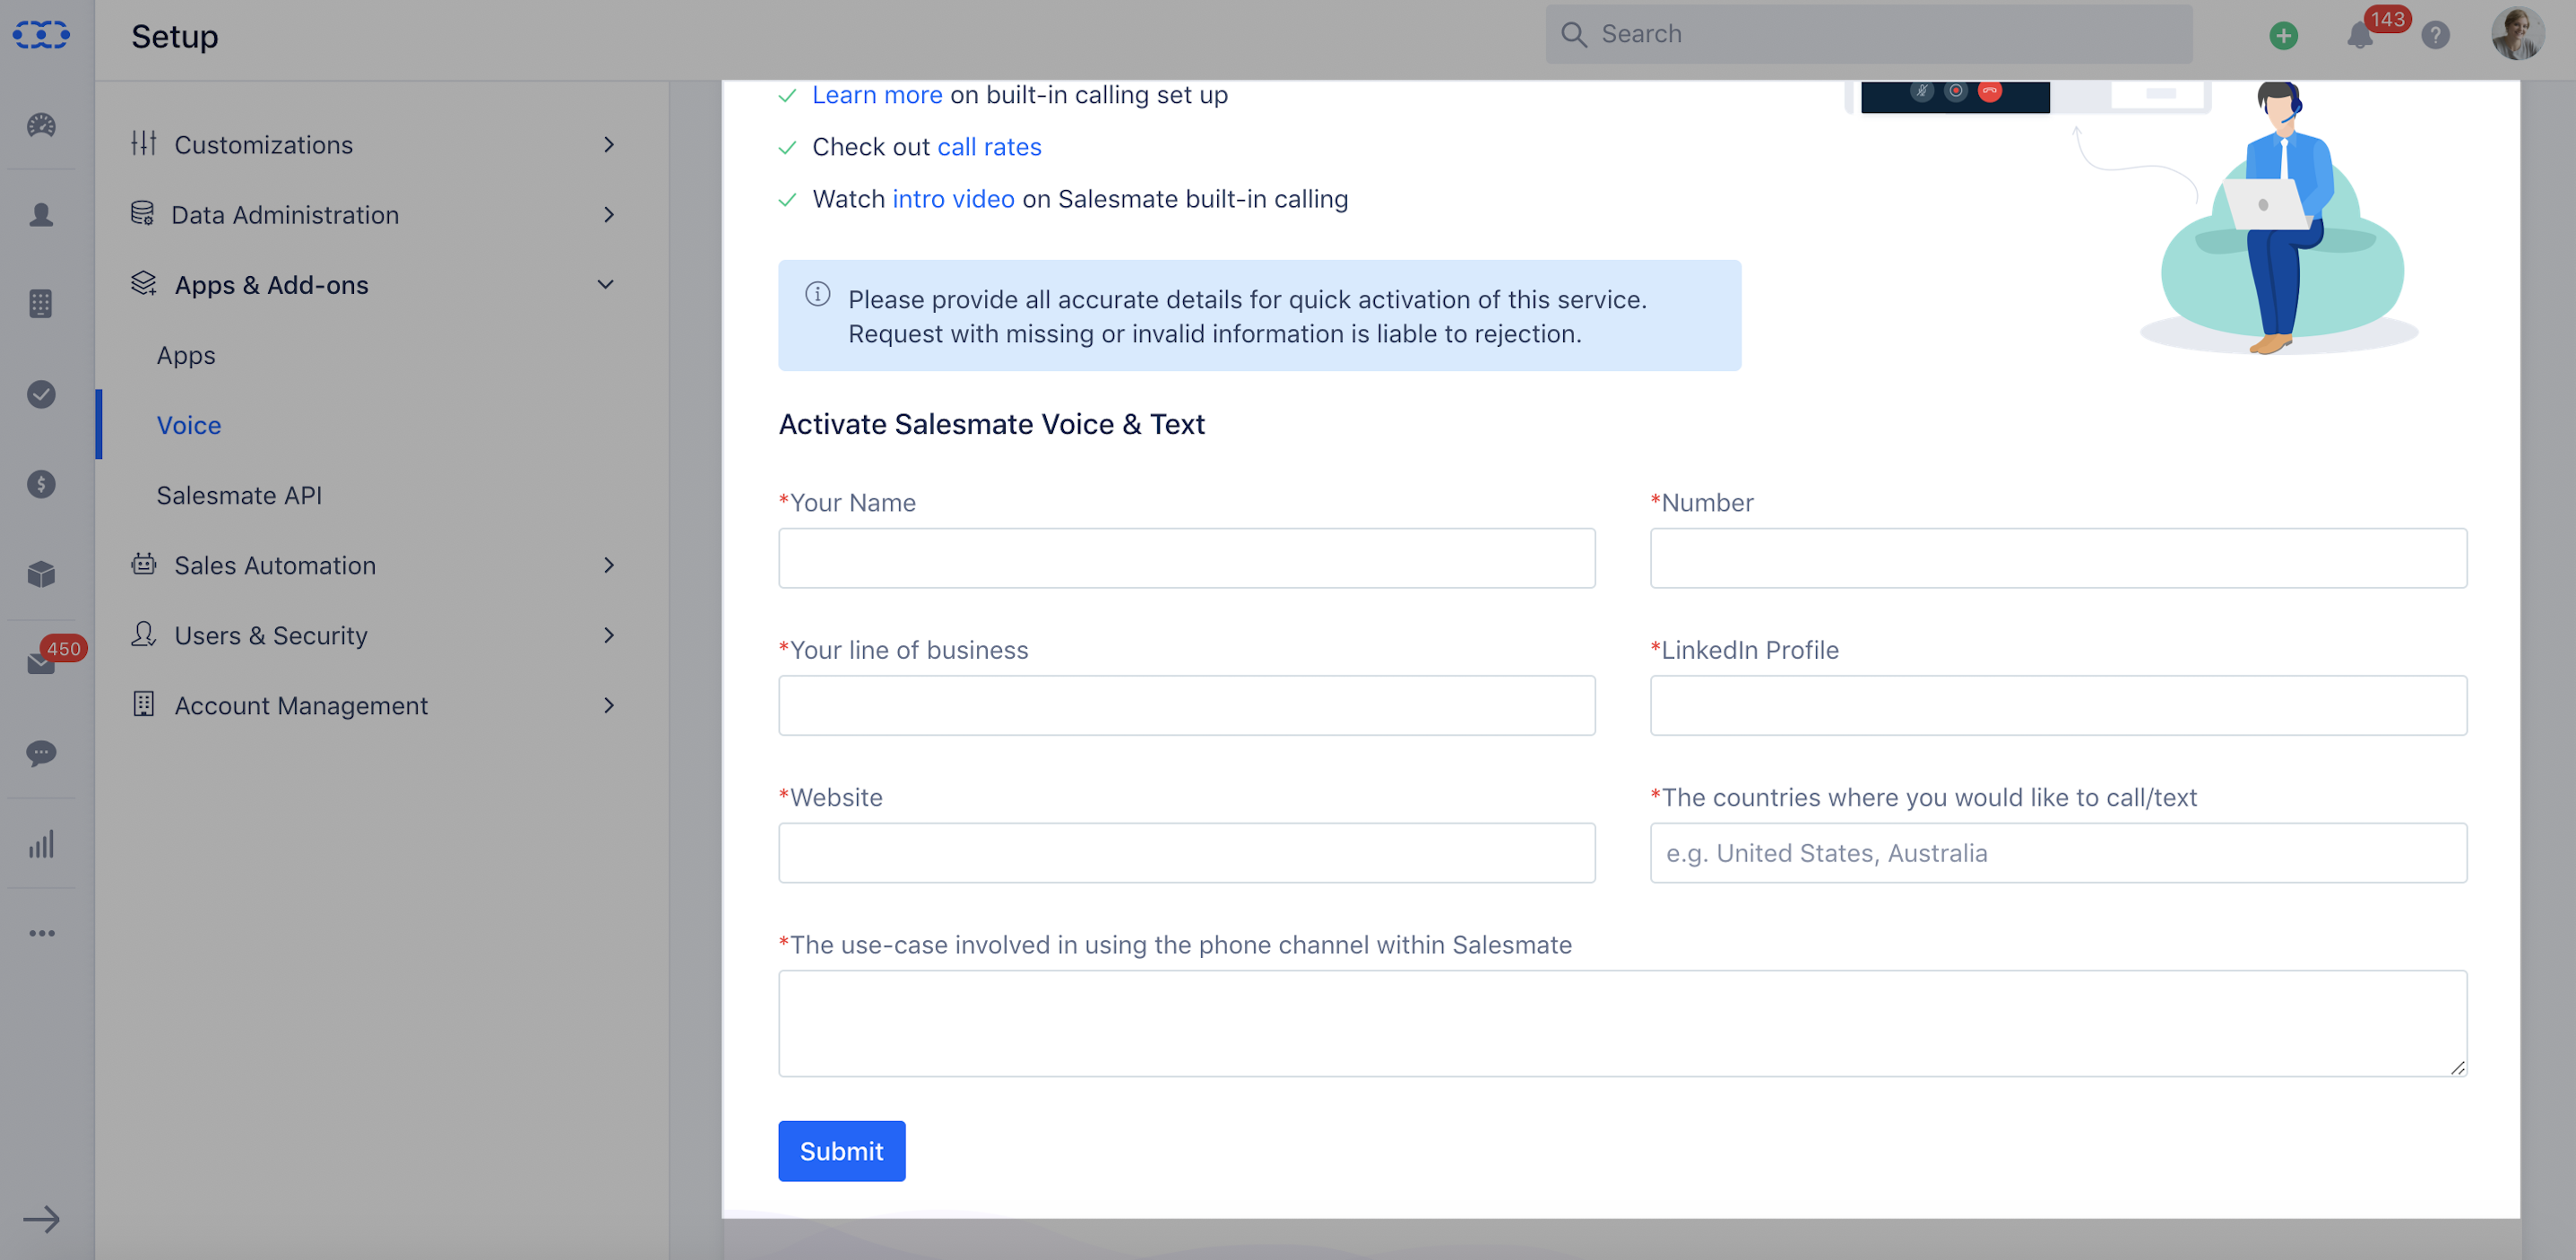Open the help question mark icon
The image size is (2576, 1260).
click(x=2436, y=36)
